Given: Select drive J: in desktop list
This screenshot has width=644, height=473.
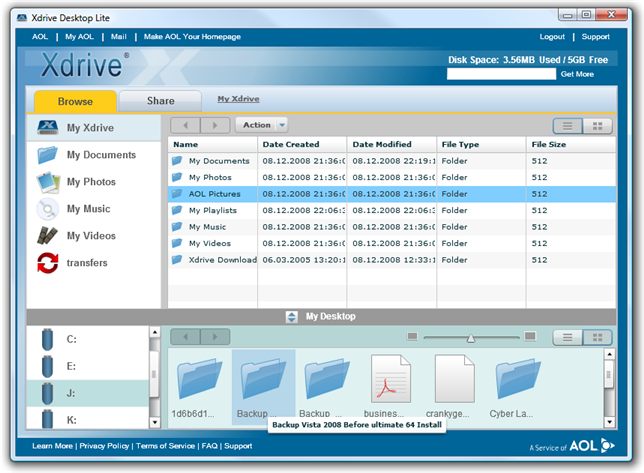Looking at the screenshot, I should 87,393.
